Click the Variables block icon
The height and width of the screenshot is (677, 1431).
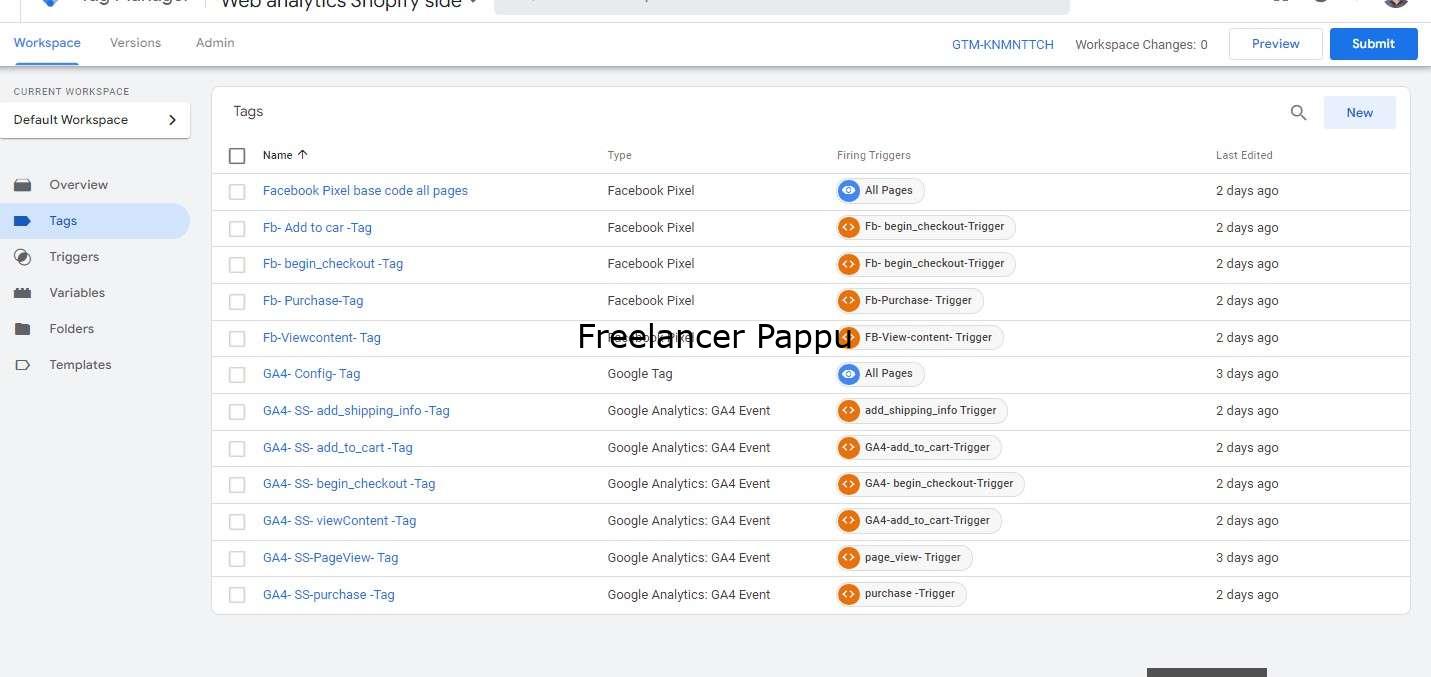(x=23, y=293)
